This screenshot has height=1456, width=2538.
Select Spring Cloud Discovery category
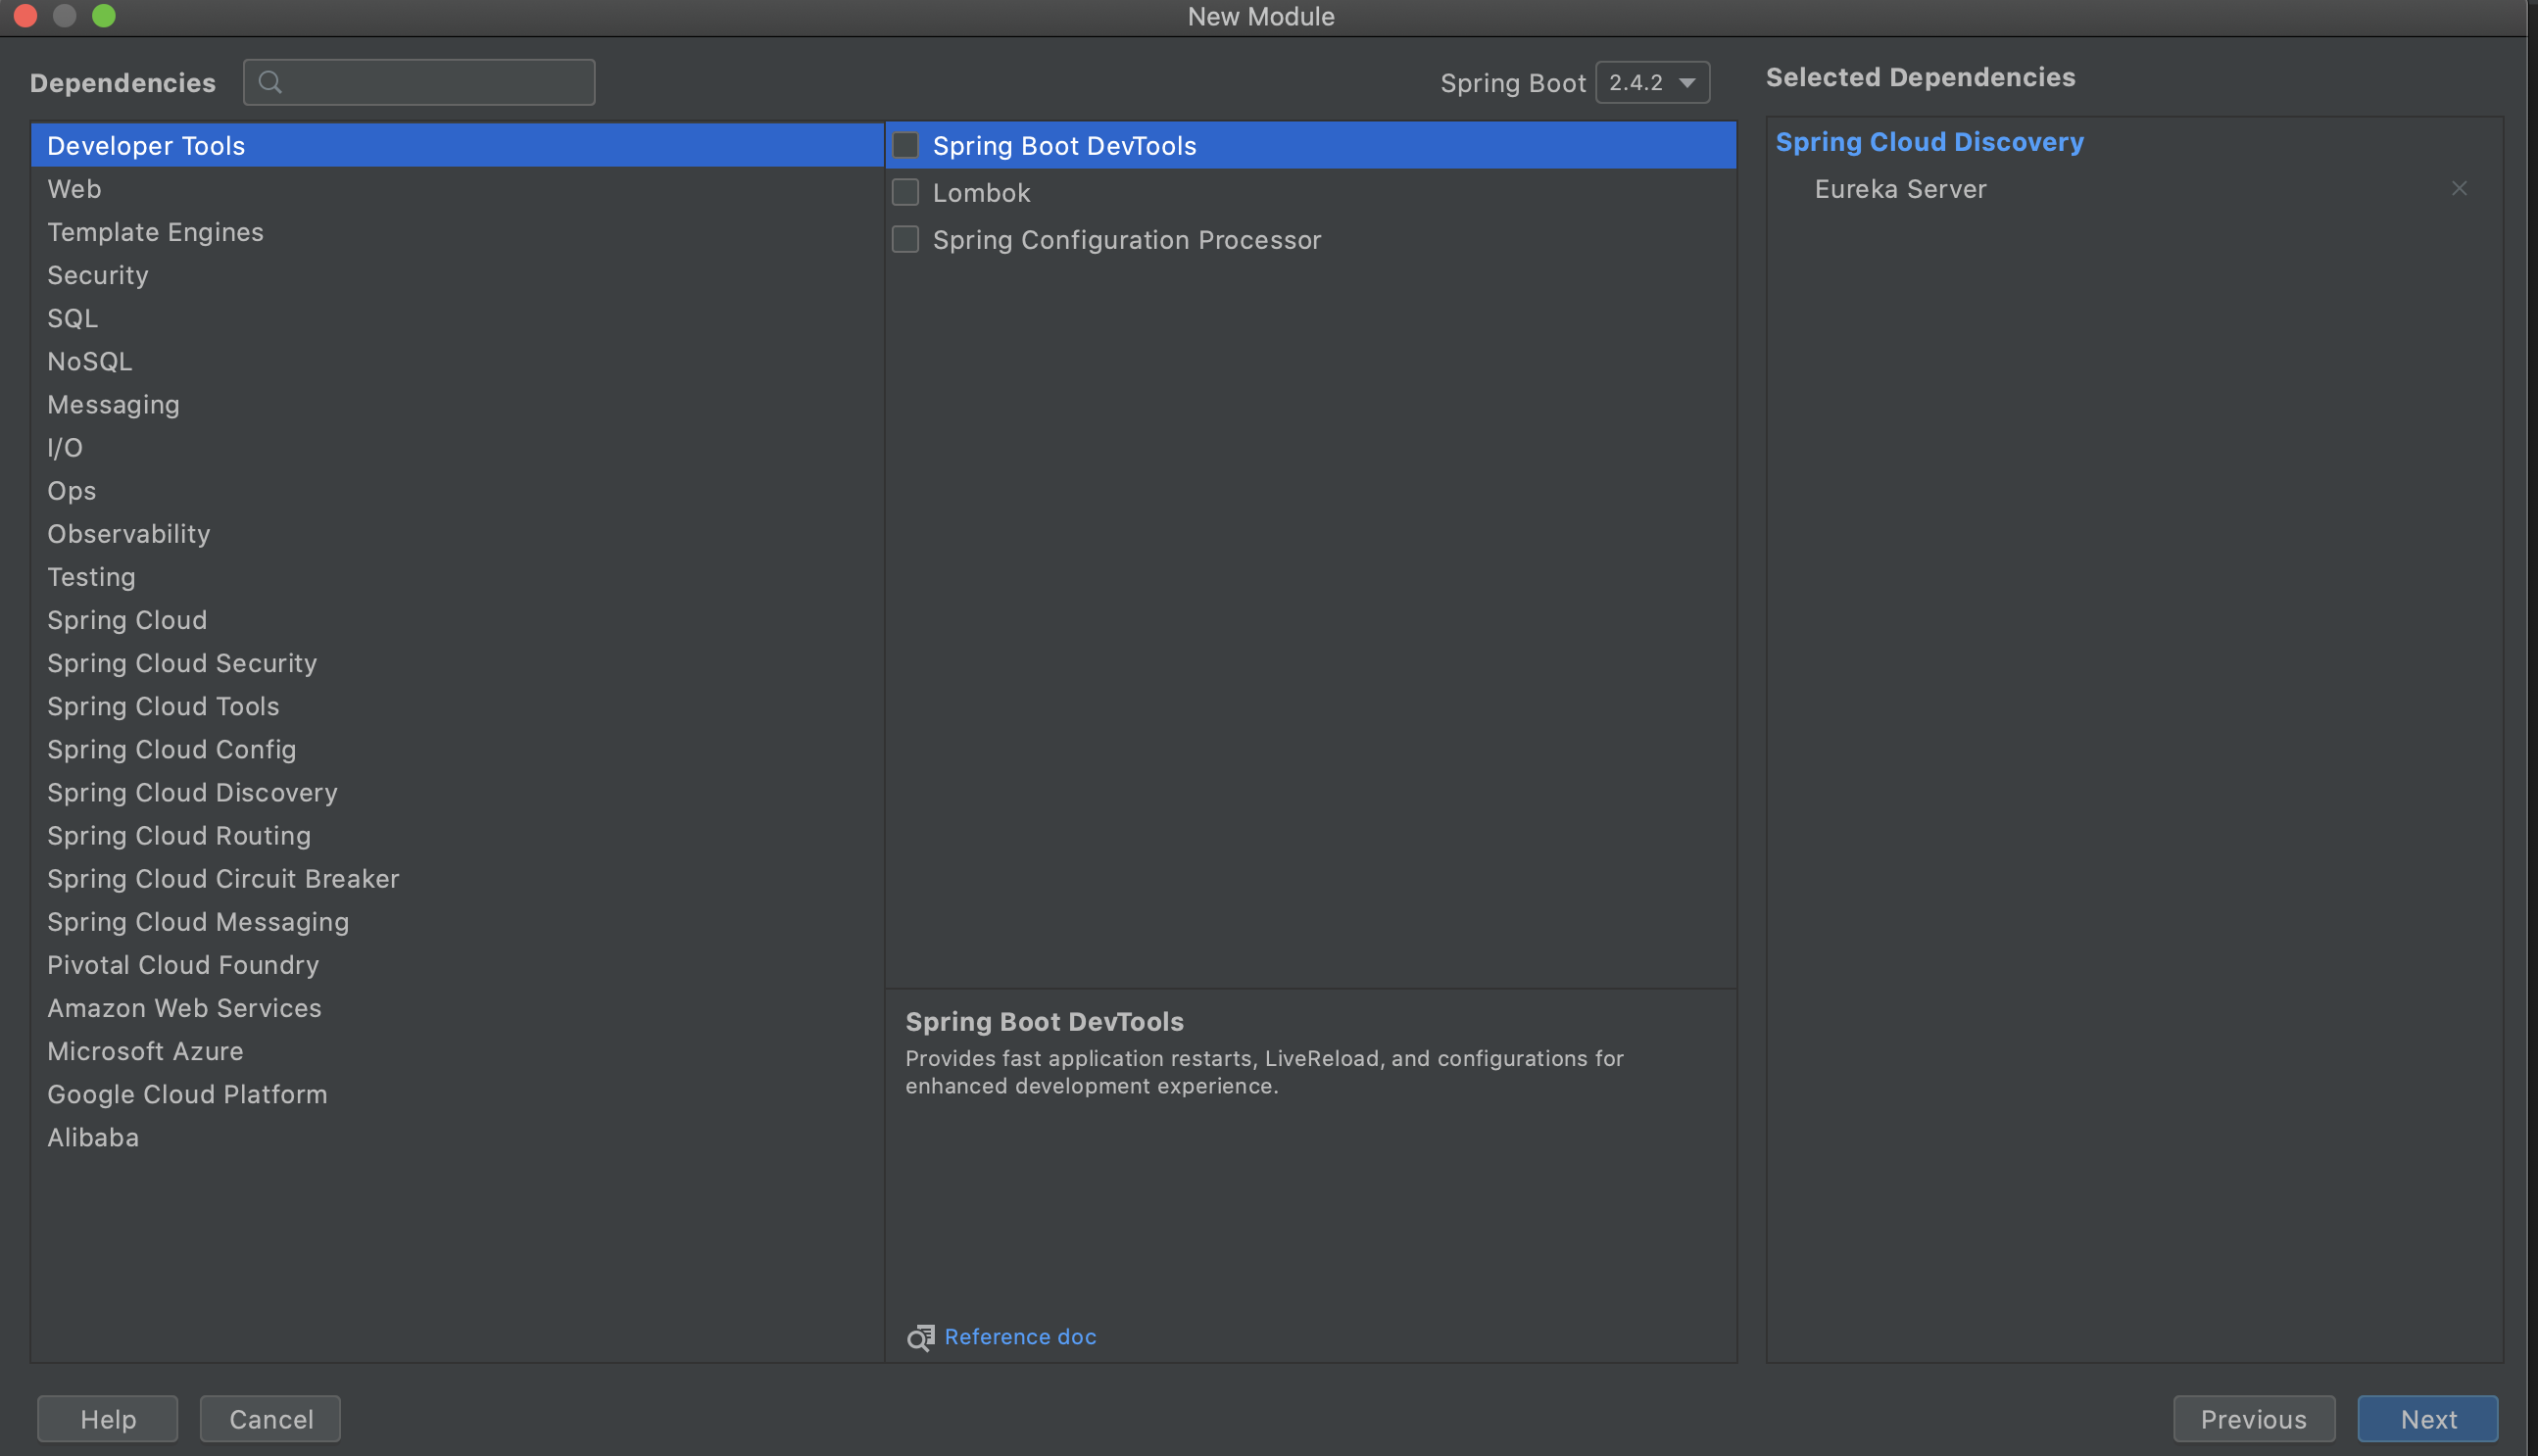coord(192,792)
